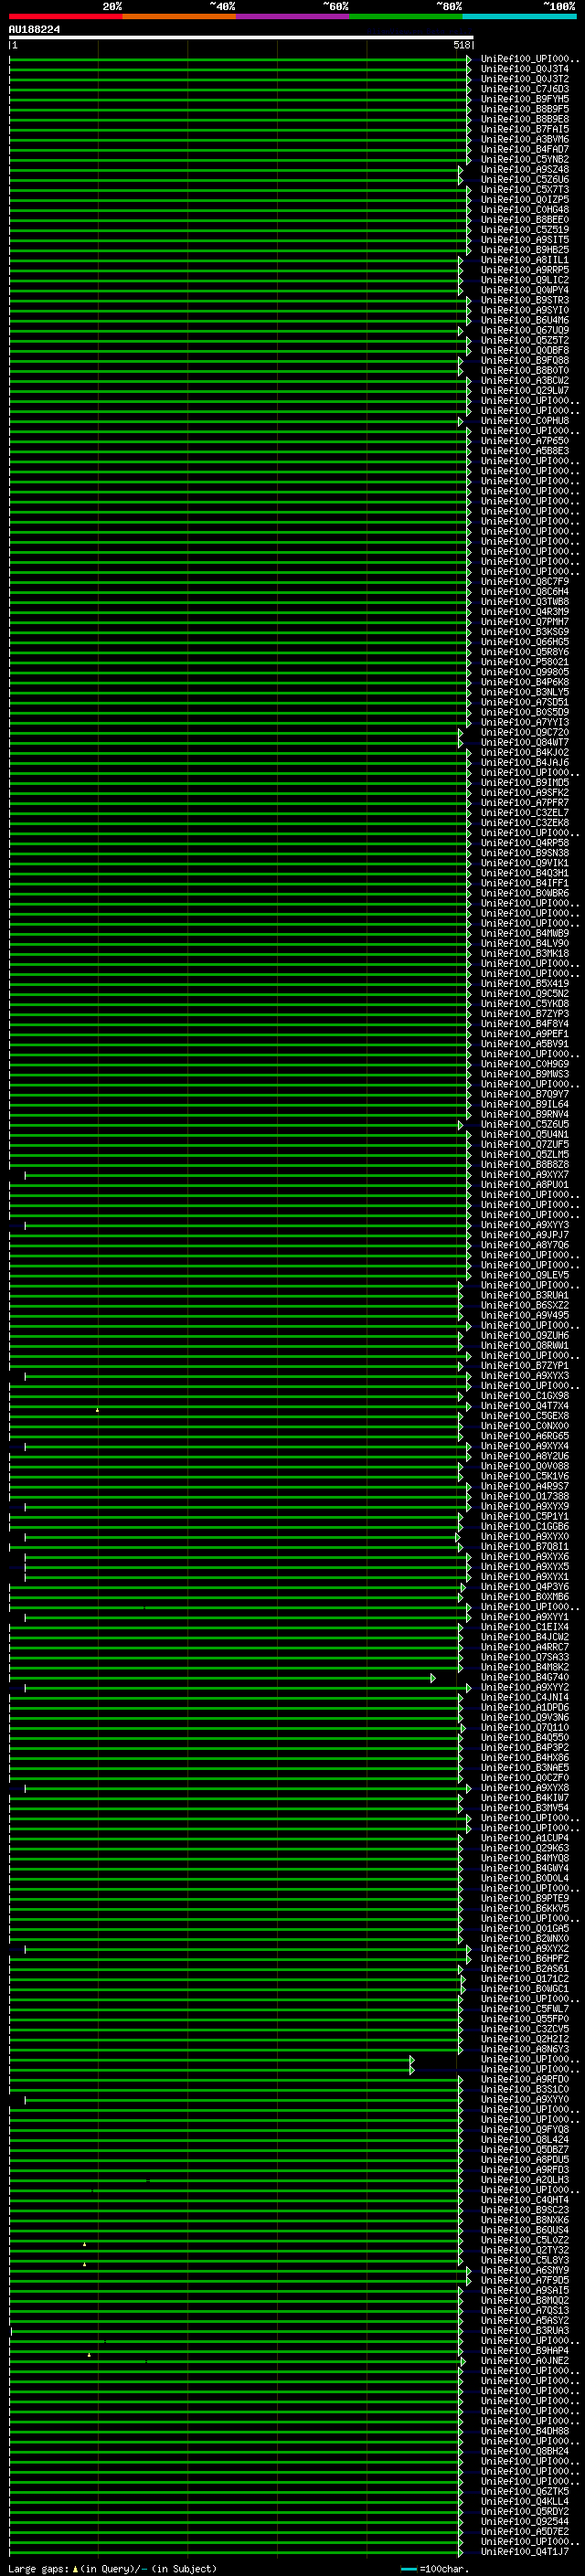Select the cyan ~100% legend segment

[x=519, y=17]
